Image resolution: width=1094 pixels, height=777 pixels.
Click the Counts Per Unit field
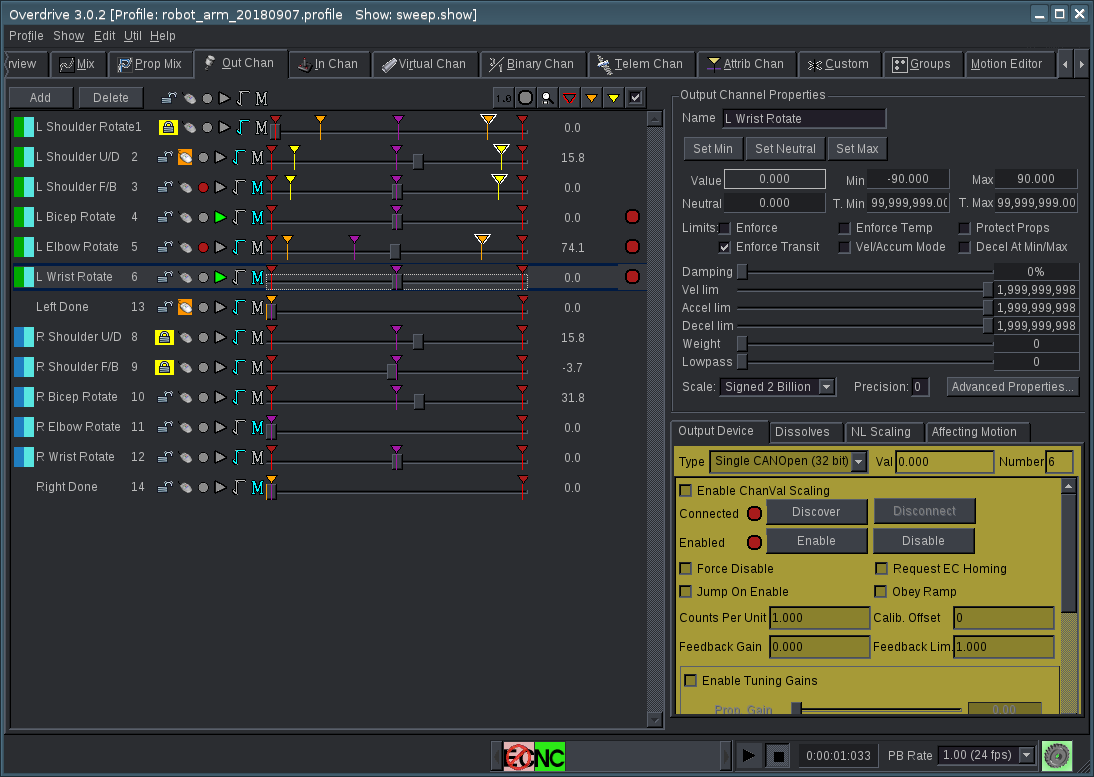(819, 618)
